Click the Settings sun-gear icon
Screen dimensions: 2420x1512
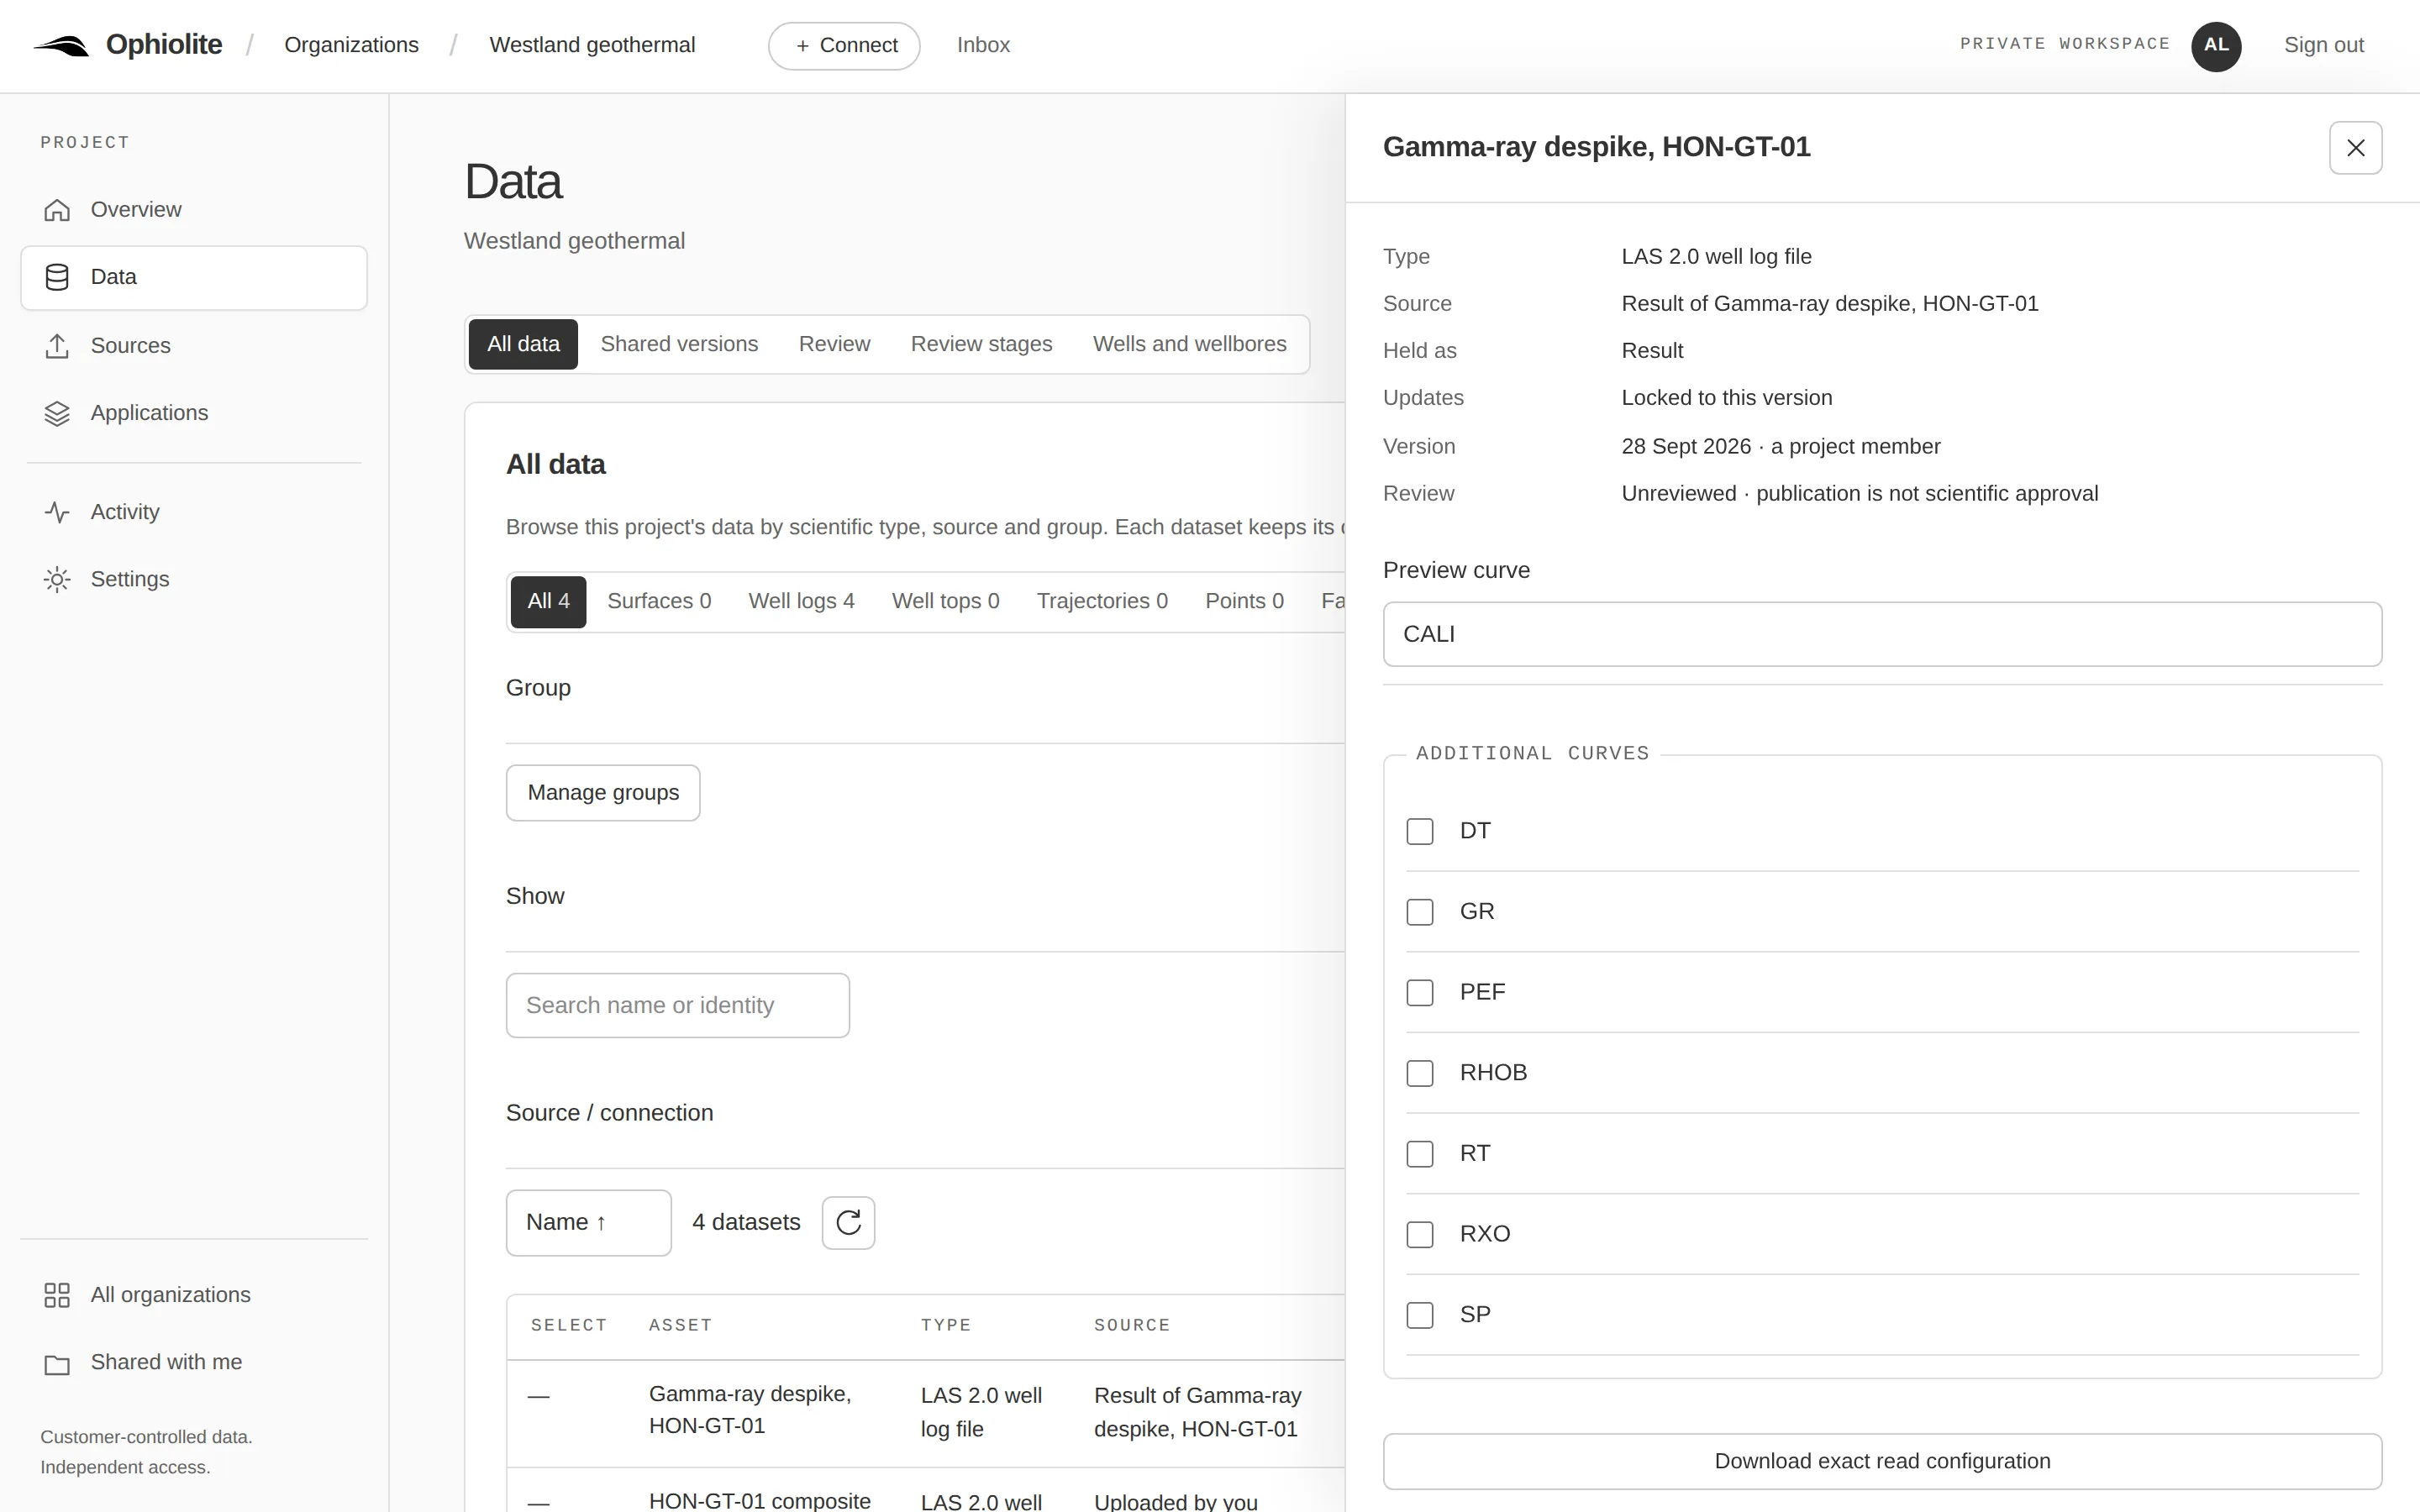(x=57, y=580)
